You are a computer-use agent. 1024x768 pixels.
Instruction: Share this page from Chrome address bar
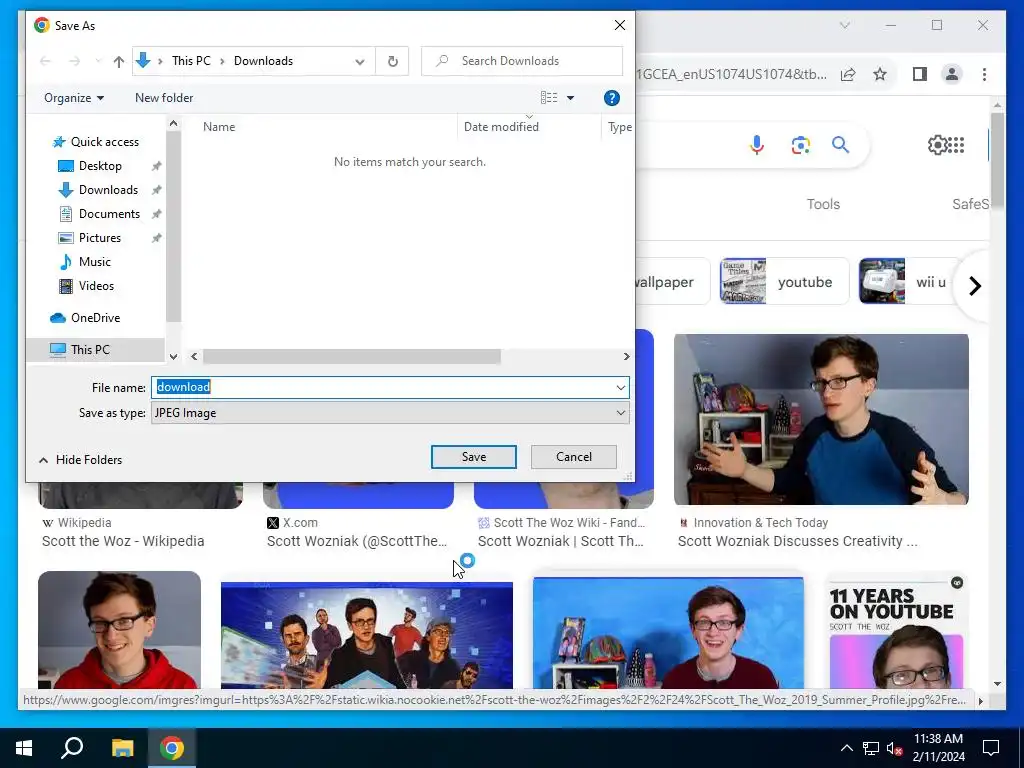pyautogui.click(x=848, y=74)
